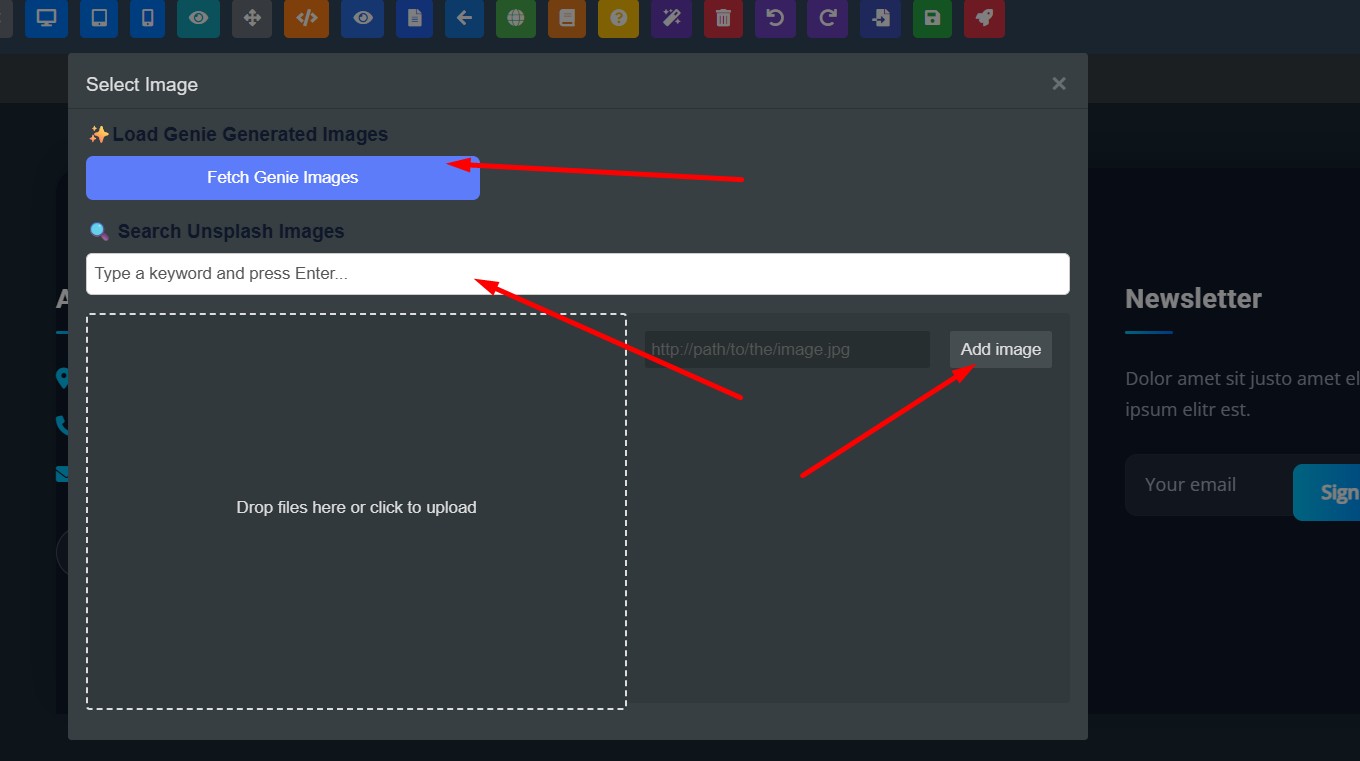The width and height of the screenshot is (1360, 761).
Task: Click the trash delete icon
Action: tap(723, 19)
